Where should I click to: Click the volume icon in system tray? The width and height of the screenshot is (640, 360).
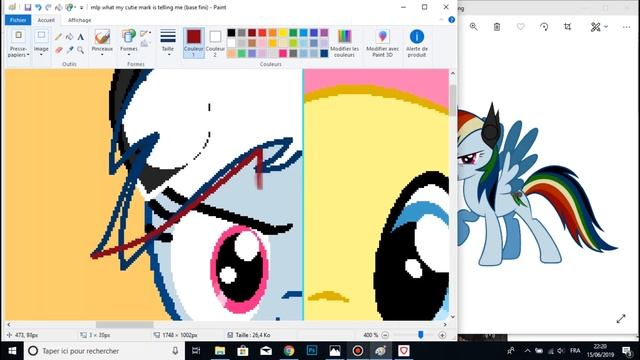click(x=561, y=351)
